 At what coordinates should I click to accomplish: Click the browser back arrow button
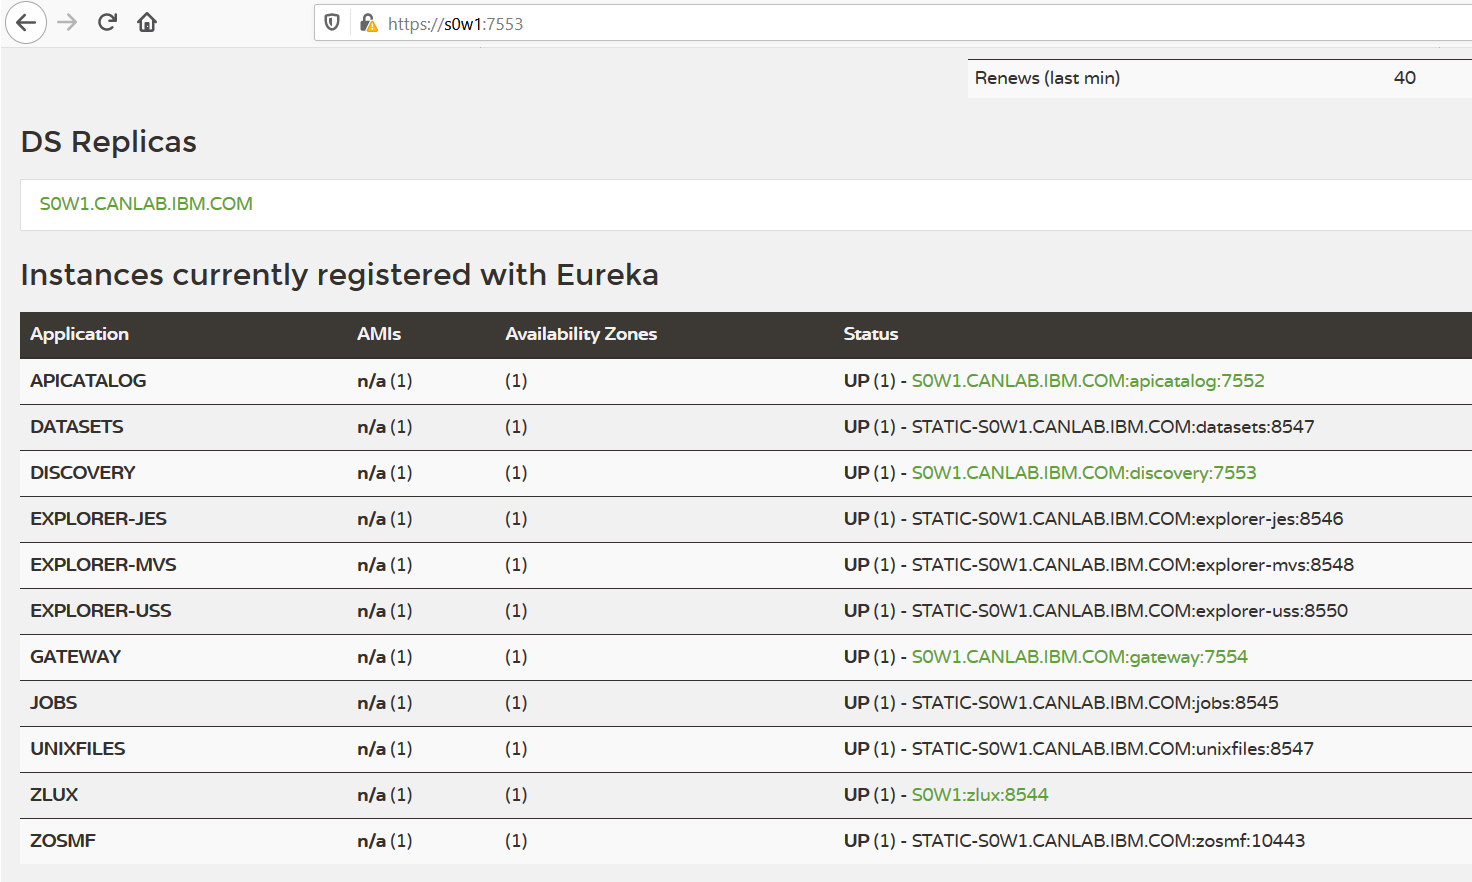tap(26, 23)
